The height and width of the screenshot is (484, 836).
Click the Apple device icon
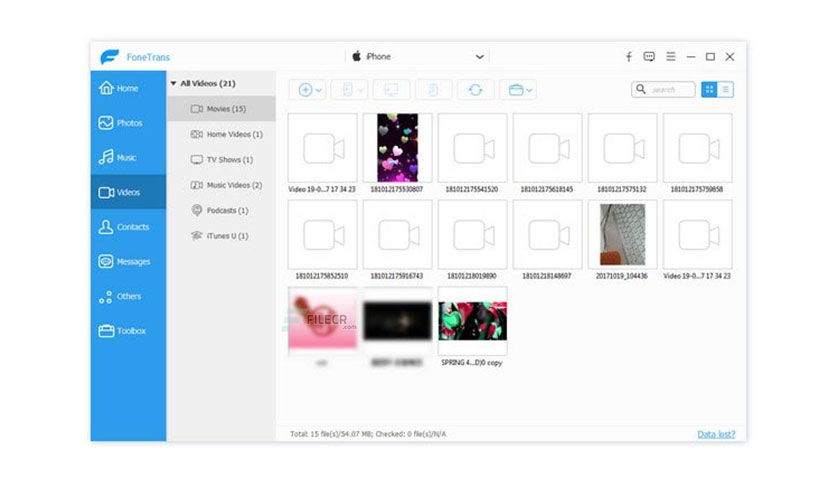[x=357, y=56]
